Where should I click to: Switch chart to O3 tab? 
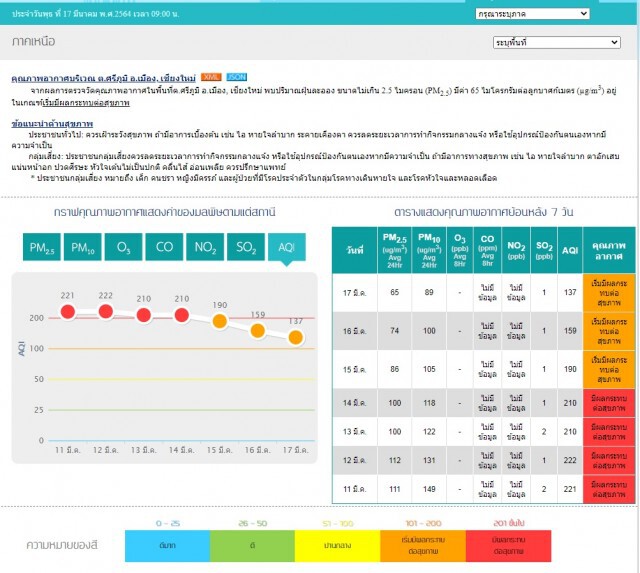click(x=123, y=247)
